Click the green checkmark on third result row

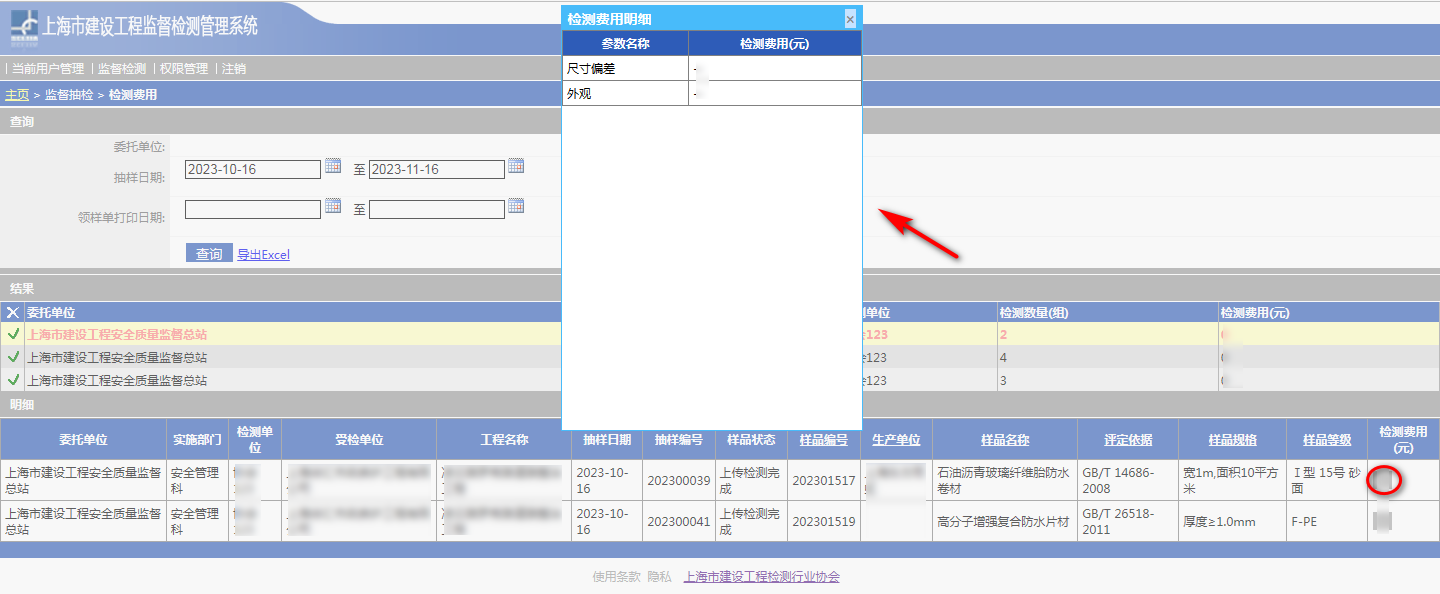click(13, 380)
